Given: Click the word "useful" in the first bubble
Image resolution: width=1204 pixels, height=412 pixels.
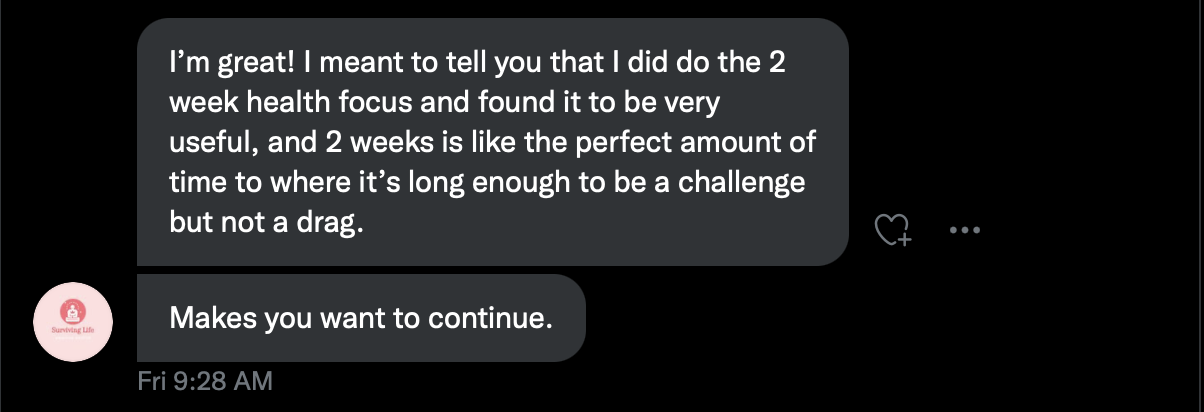Looking at the screenshot, I should click(x=203, y=143).
